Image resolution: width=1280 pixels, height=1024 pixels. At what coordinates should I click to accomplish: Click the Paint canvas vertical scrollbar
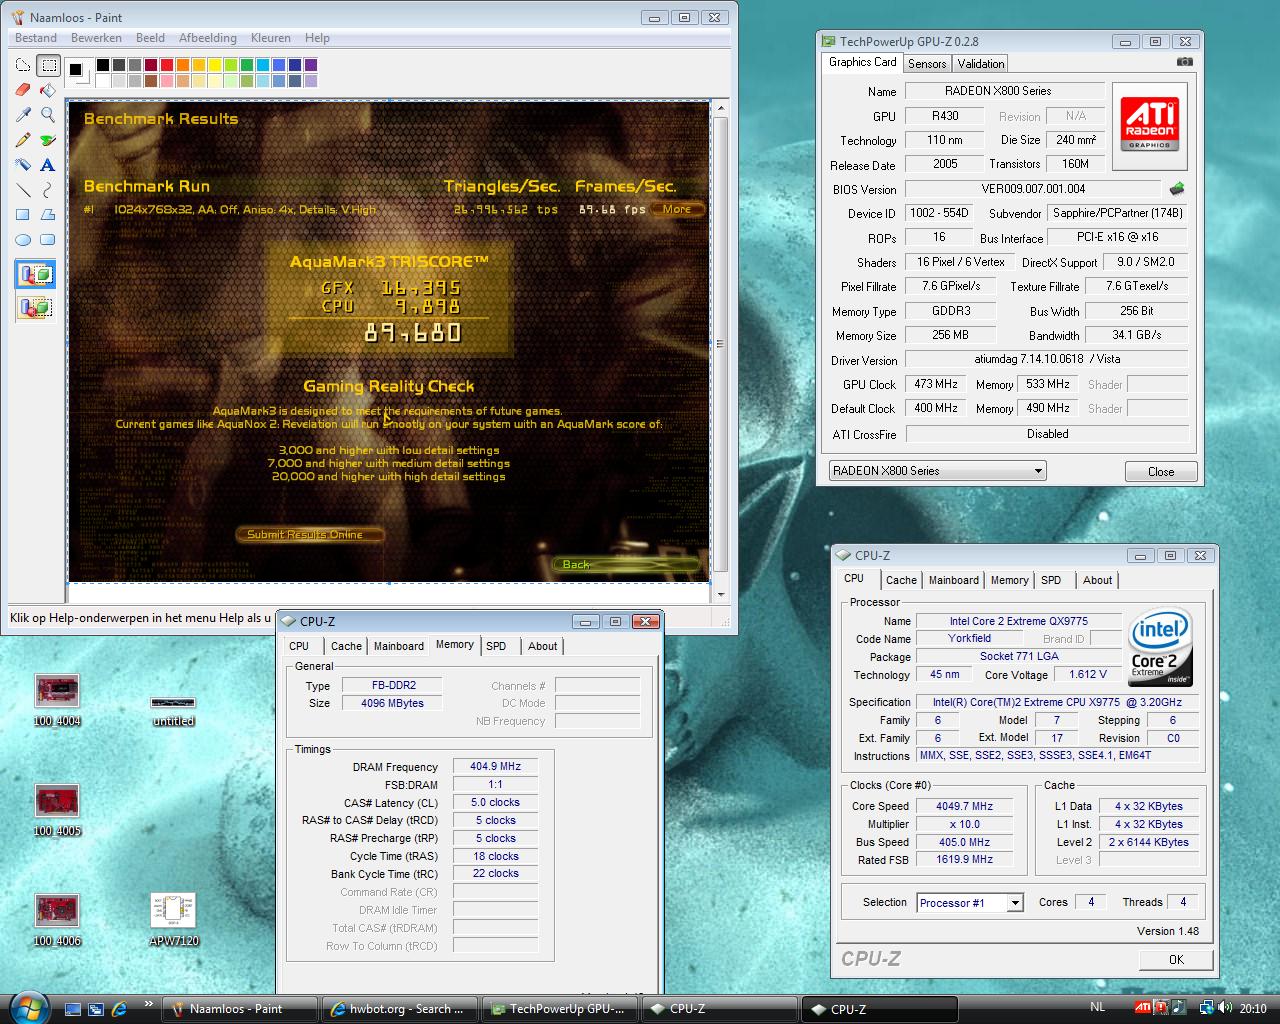tap(721, 343)
